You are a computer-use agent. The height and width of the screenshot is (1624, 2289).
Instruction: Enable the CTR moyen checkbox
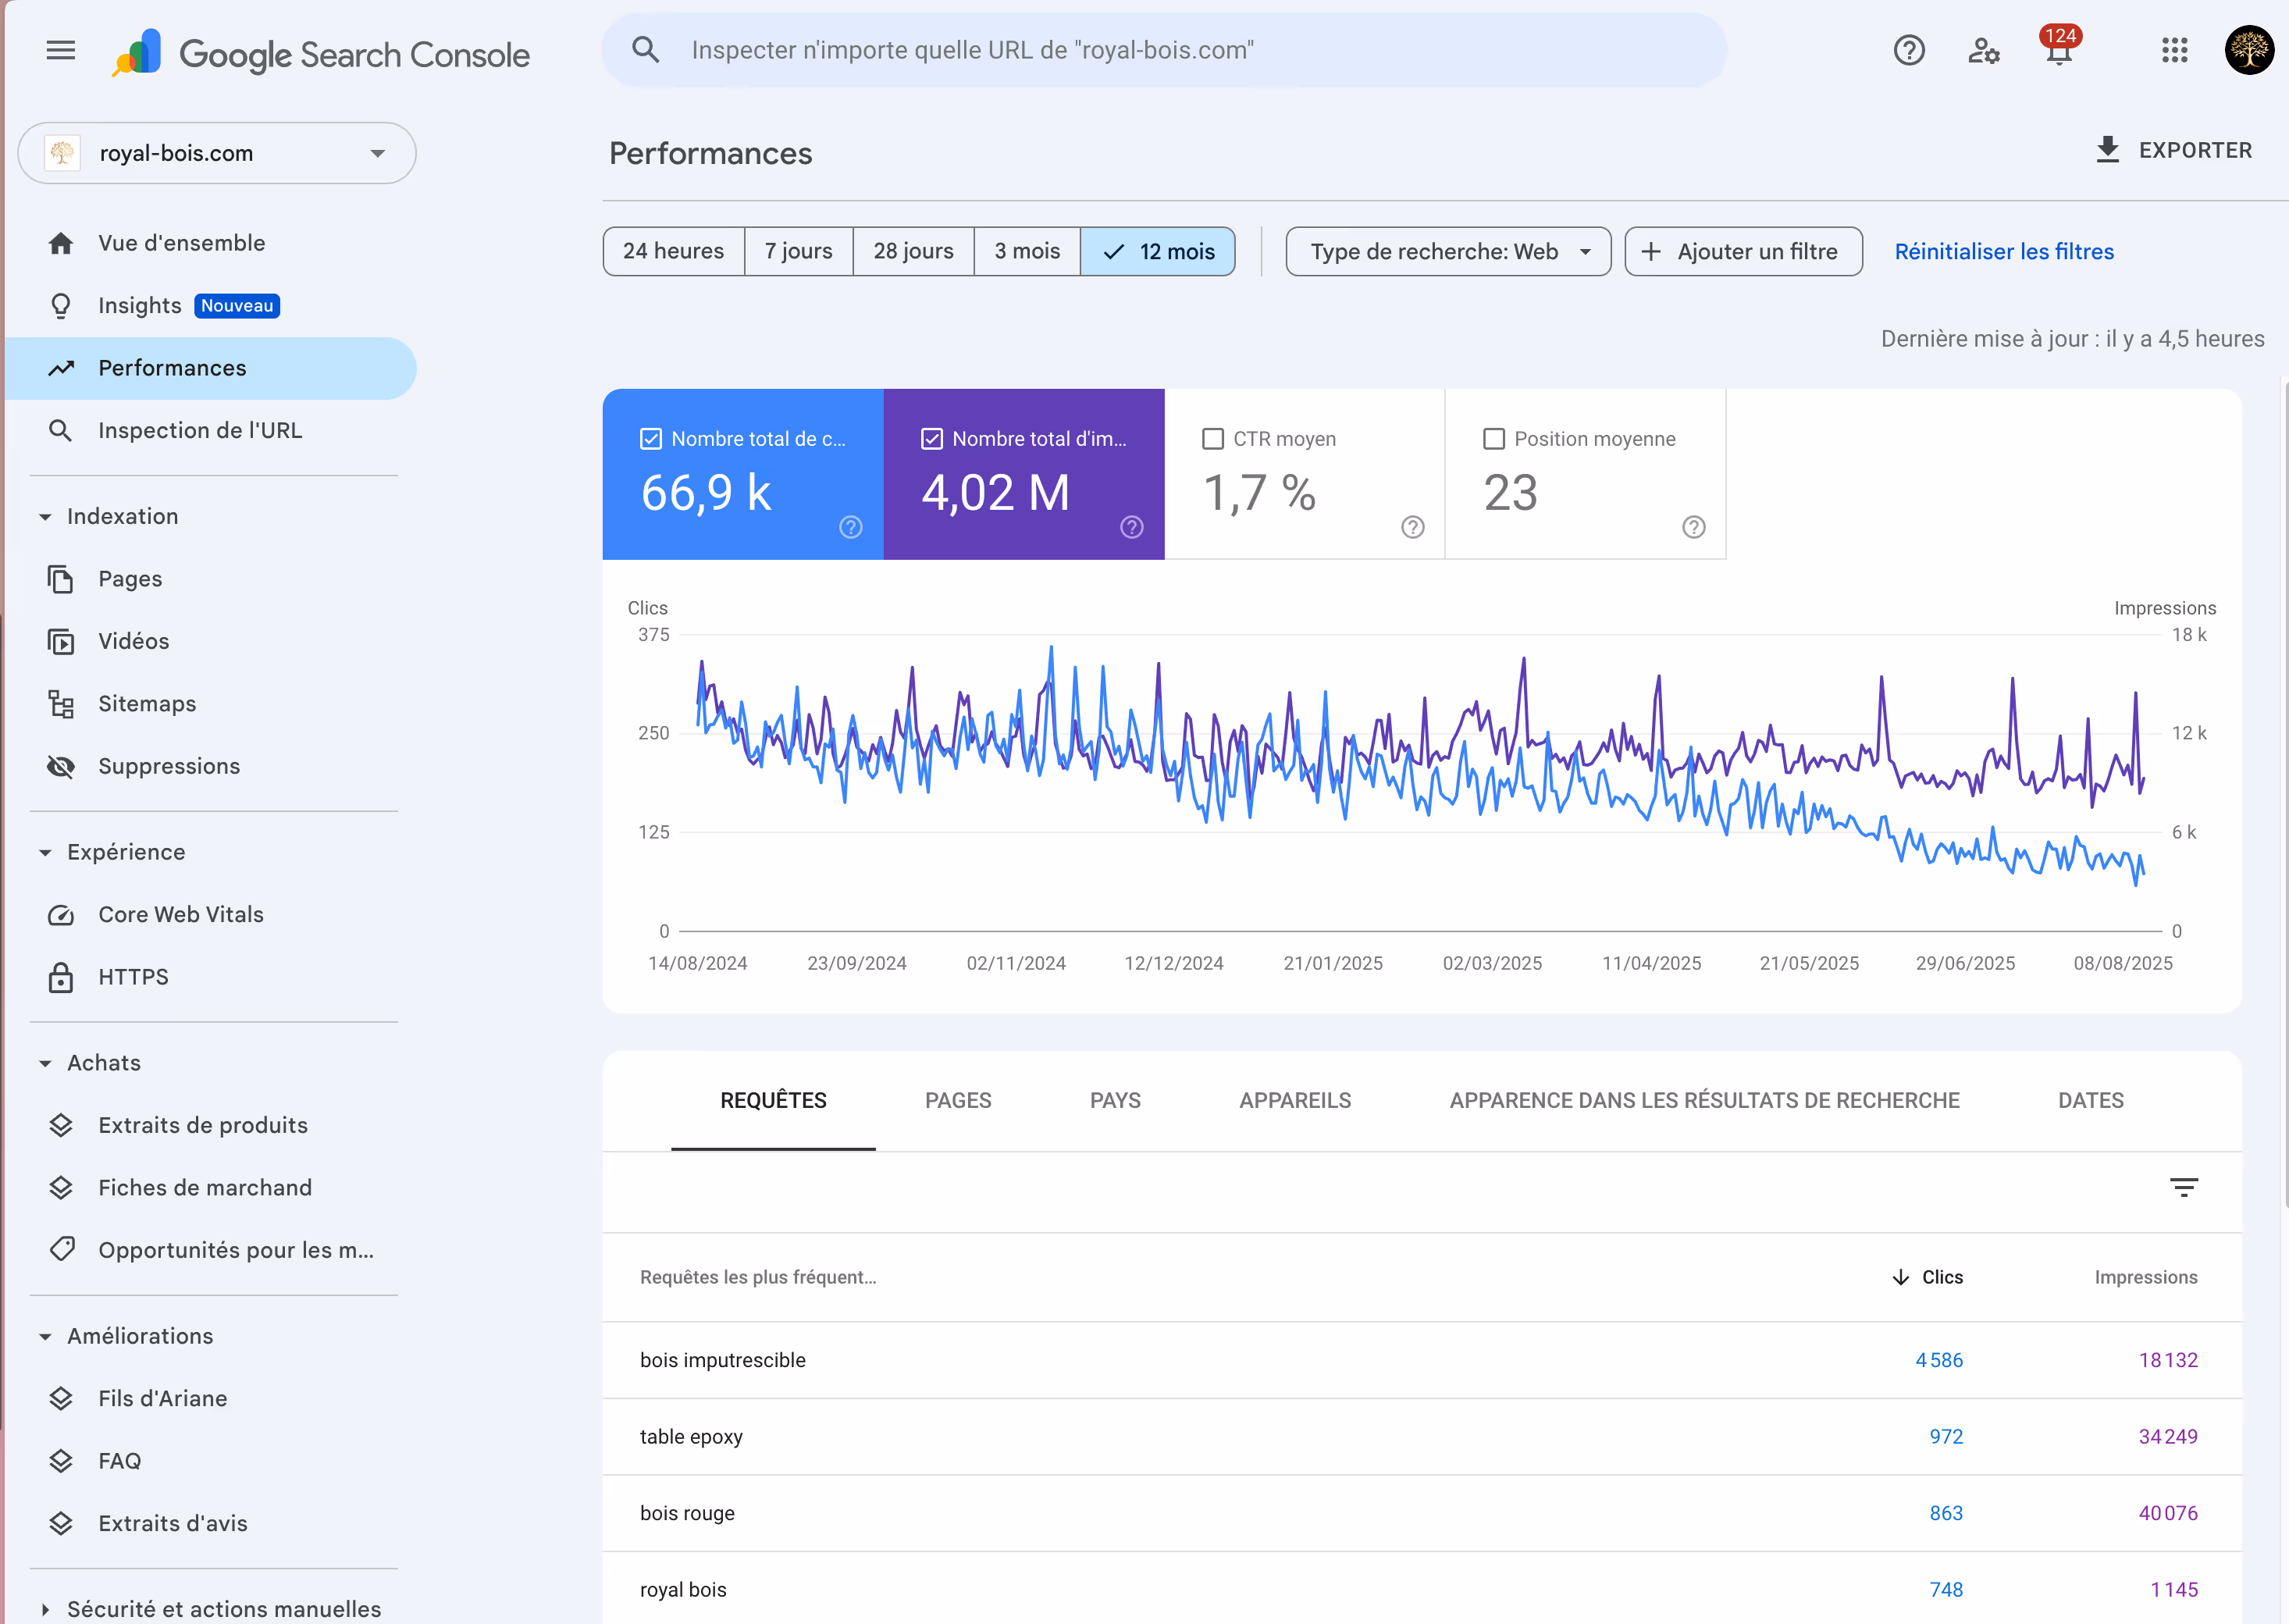pyautogui.click(x=1213, y=439)
